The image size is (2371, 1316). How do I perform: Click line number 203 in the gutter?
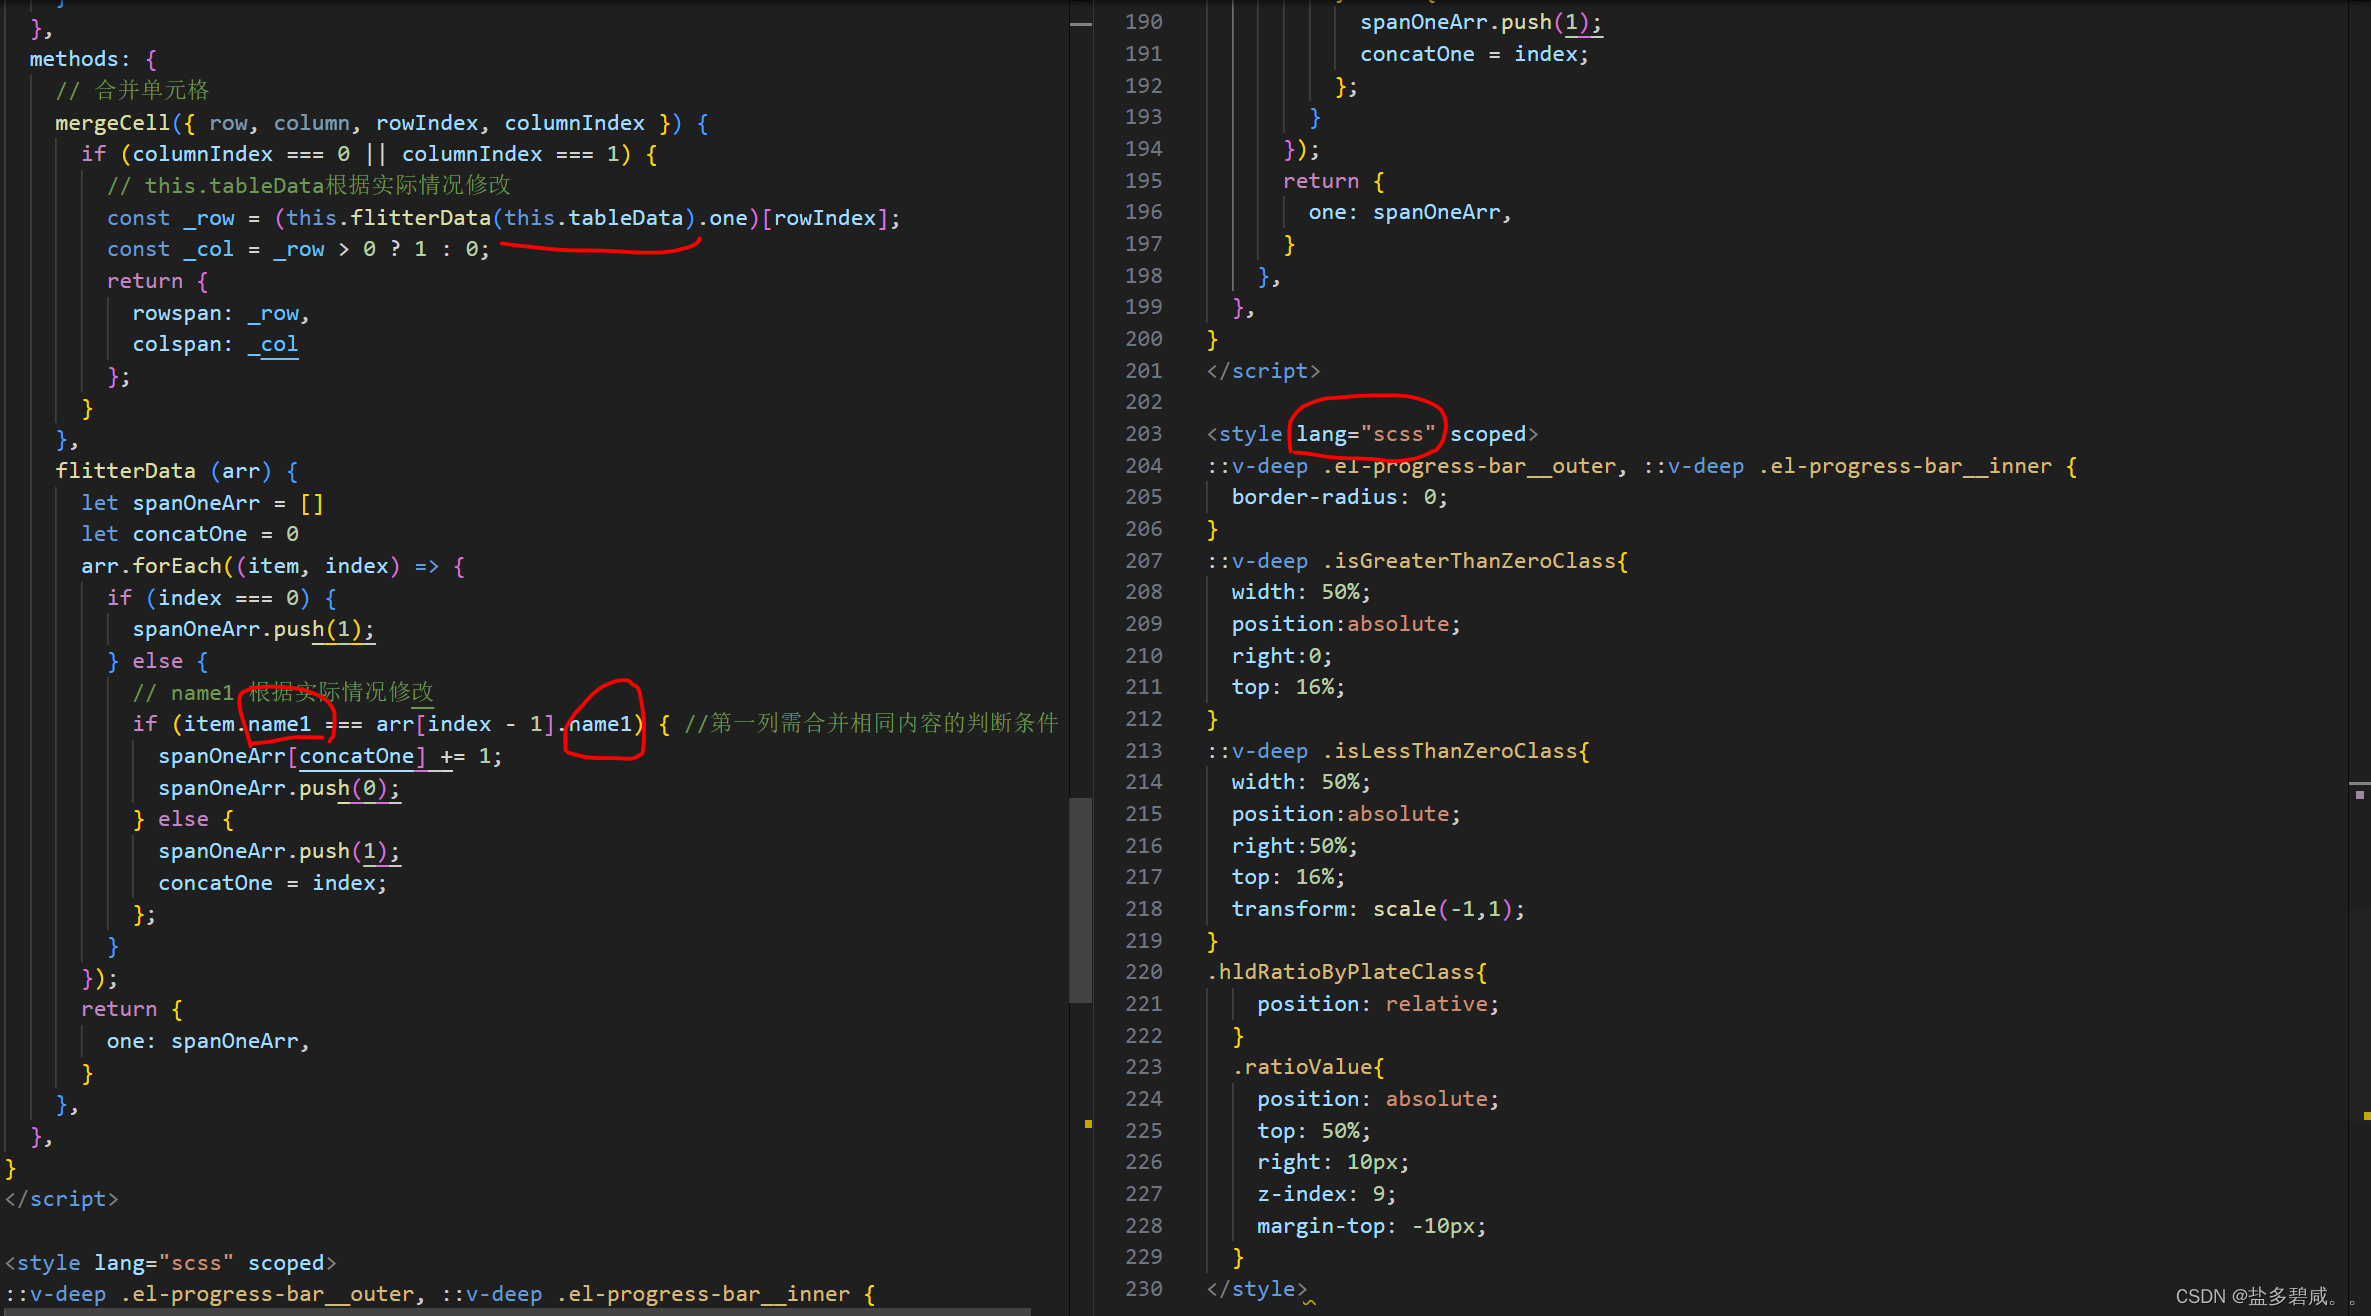coord(1143,434)
